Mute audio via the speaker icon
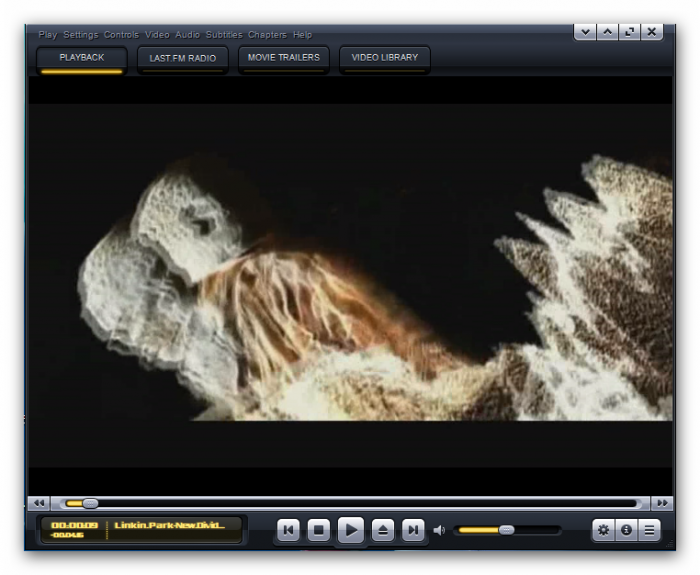Image resolution: width=700 pixels, height=575 pixels. tap(439, 530)
